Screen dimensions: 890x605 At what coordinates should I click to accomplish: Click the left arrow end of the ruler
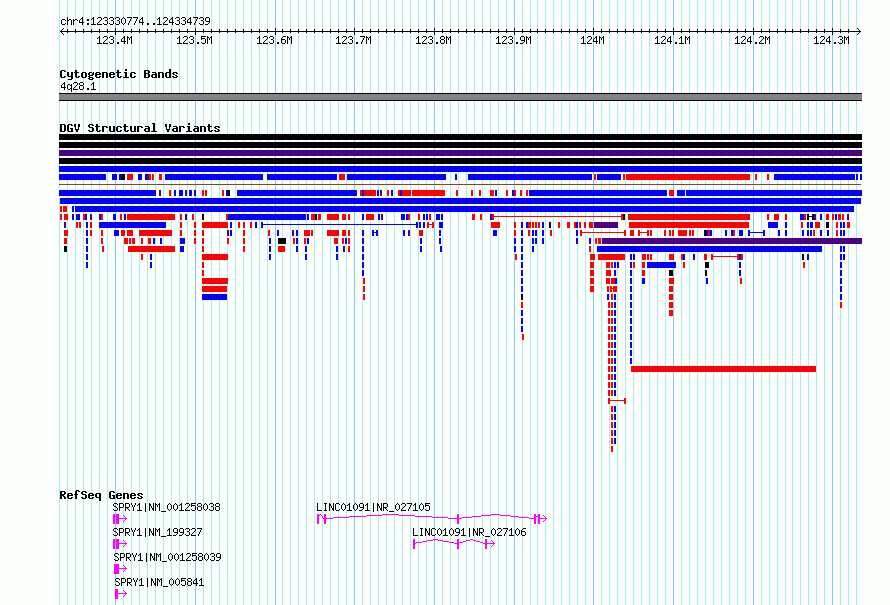pyautogui.click(x=62, y=32)
